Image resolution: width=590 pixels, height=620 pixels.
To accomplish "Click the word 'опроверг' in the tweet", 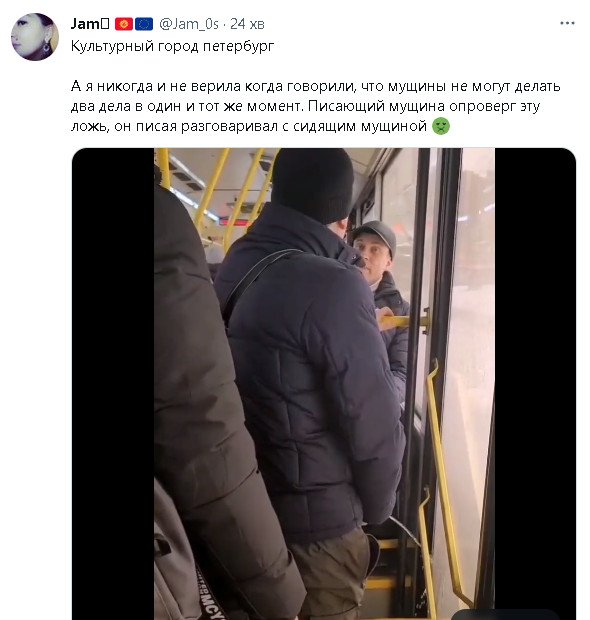I will 482,106.
